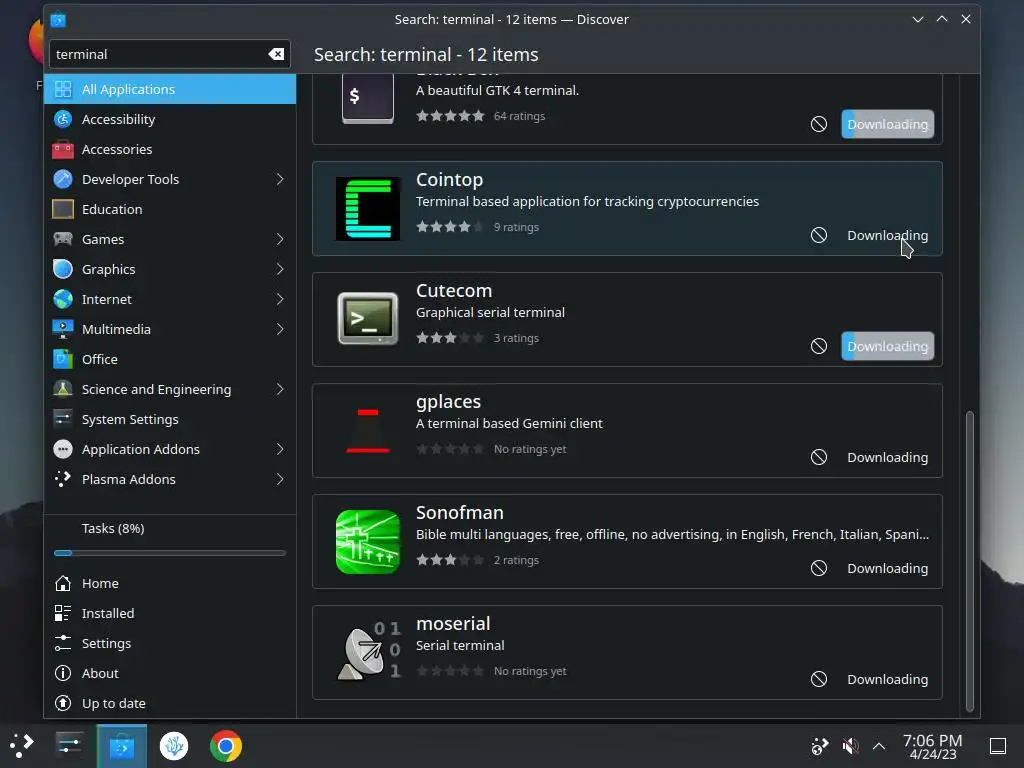1024x768 pixels.
Task: Open the application launcher in taskbar
Action: pyautogui.click(x=22, y=745)
